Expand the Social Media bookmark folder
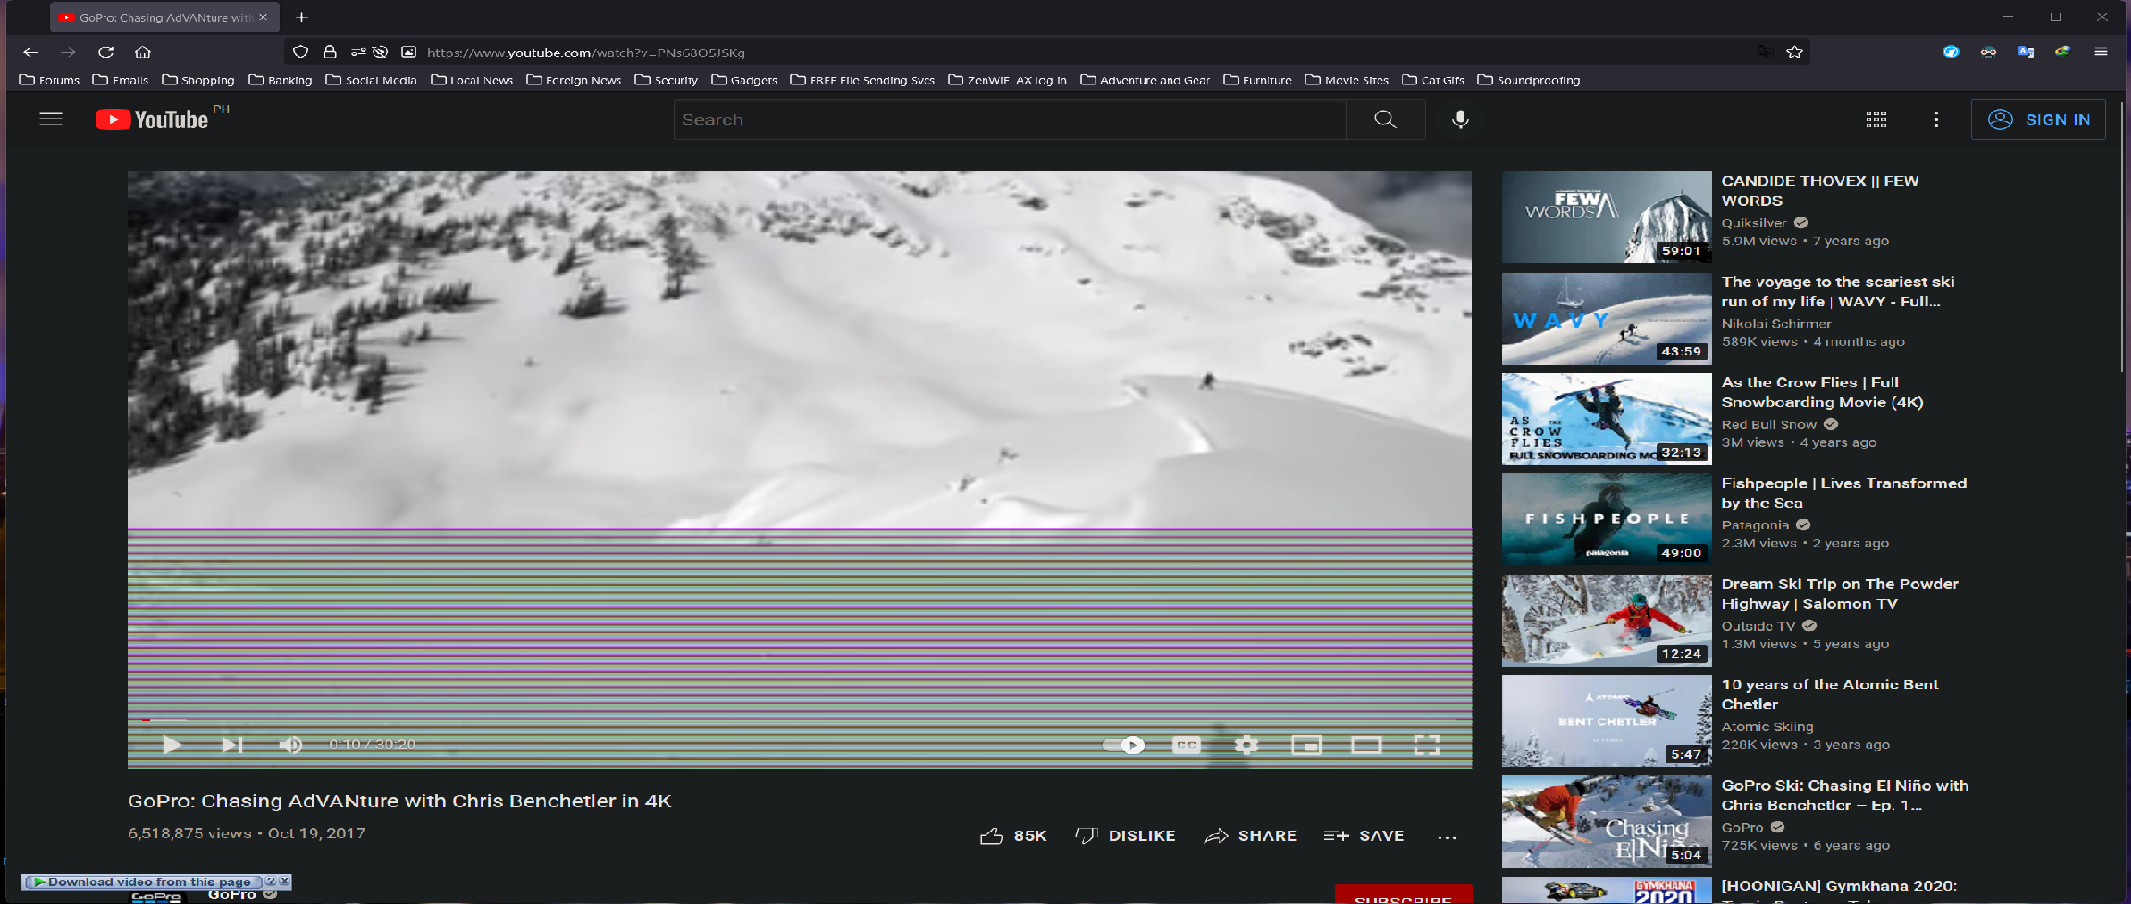This screenshot has width=2131, height=904. tap(371, 80)
